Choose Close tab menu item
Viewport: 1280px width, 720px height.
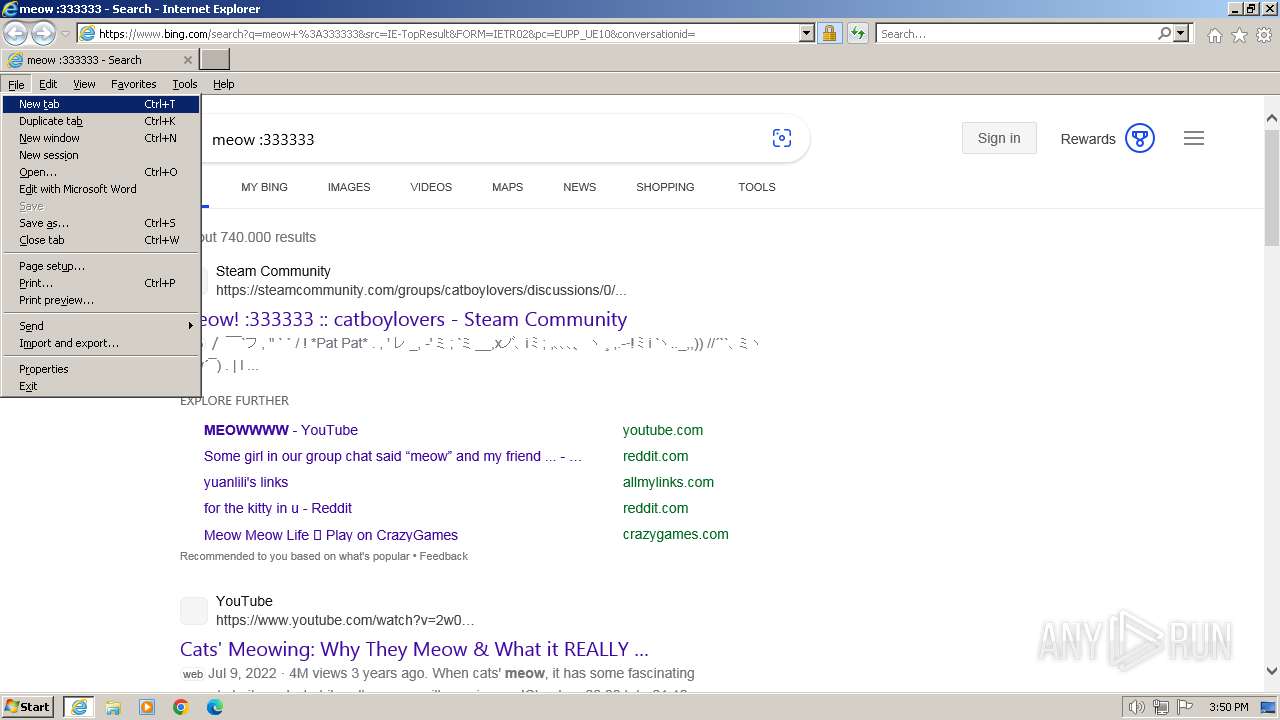[x=100, y=240]
